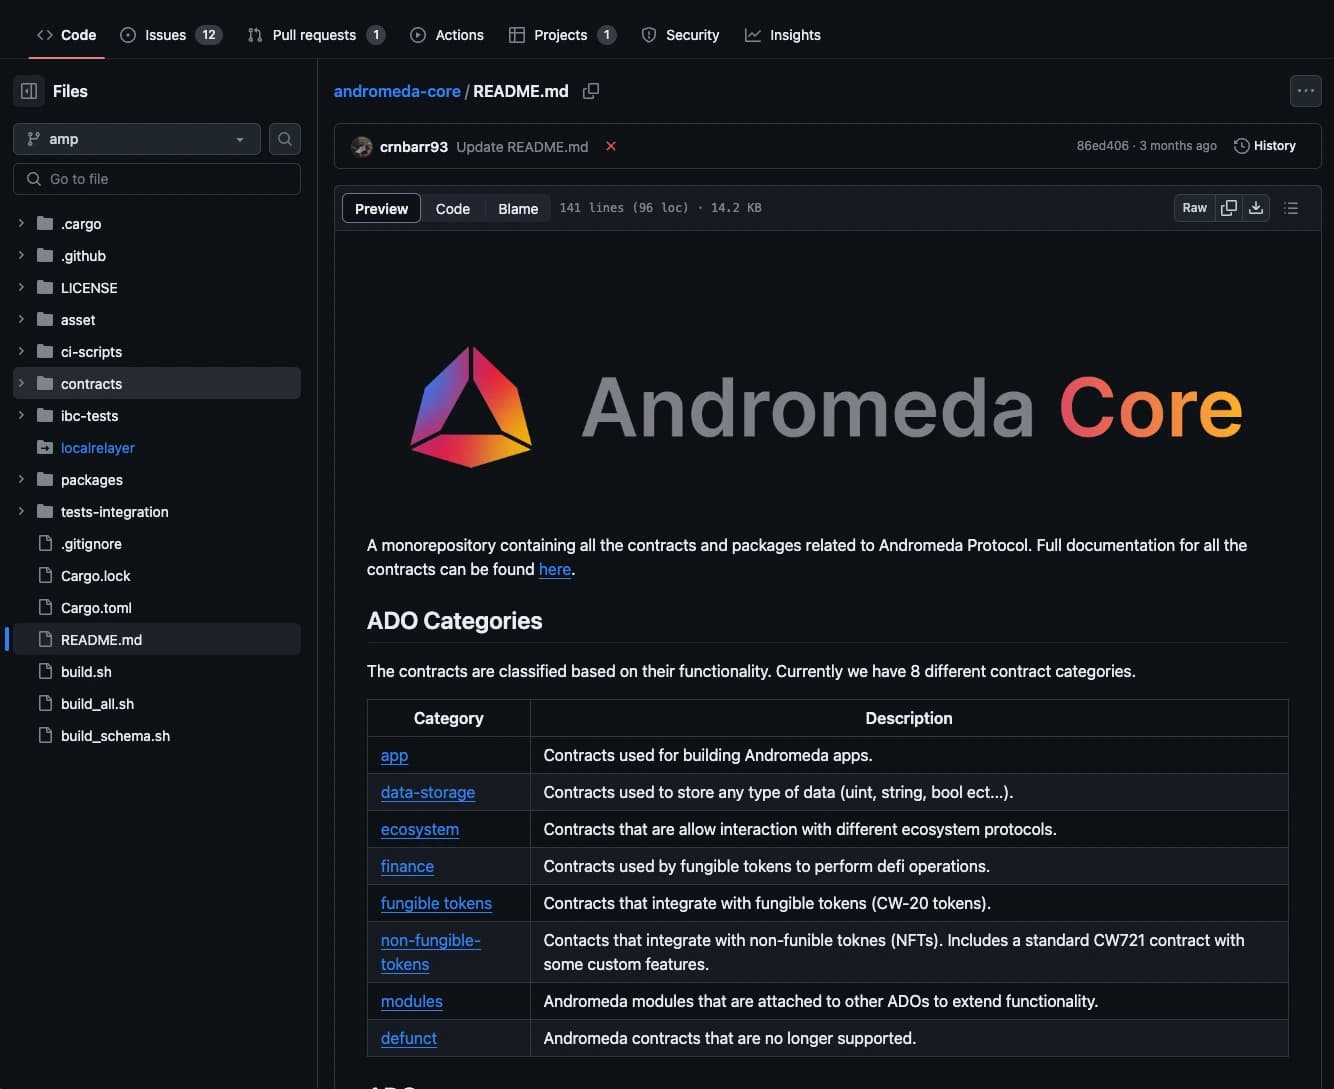Screen dimensions: 1334x1089
Task: Select README.md in the file tree
Action: [157, 639]
